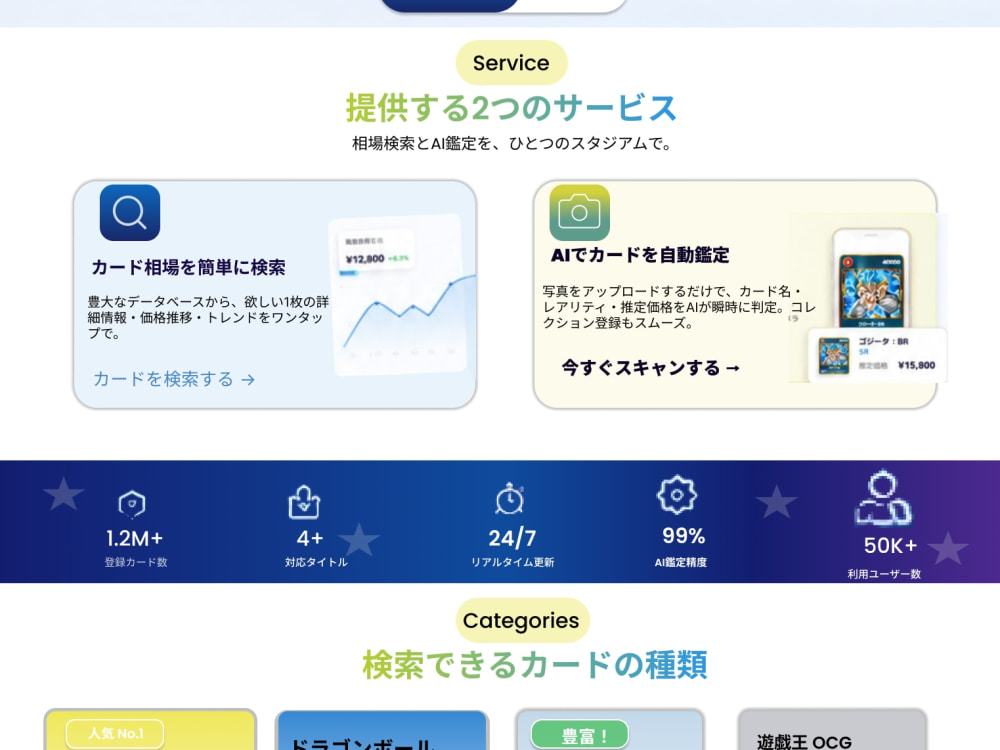Click the カード相場を簡単に検索 heading
The height and width of the screenshot is (750, 1000).
(x=189, y=267)
